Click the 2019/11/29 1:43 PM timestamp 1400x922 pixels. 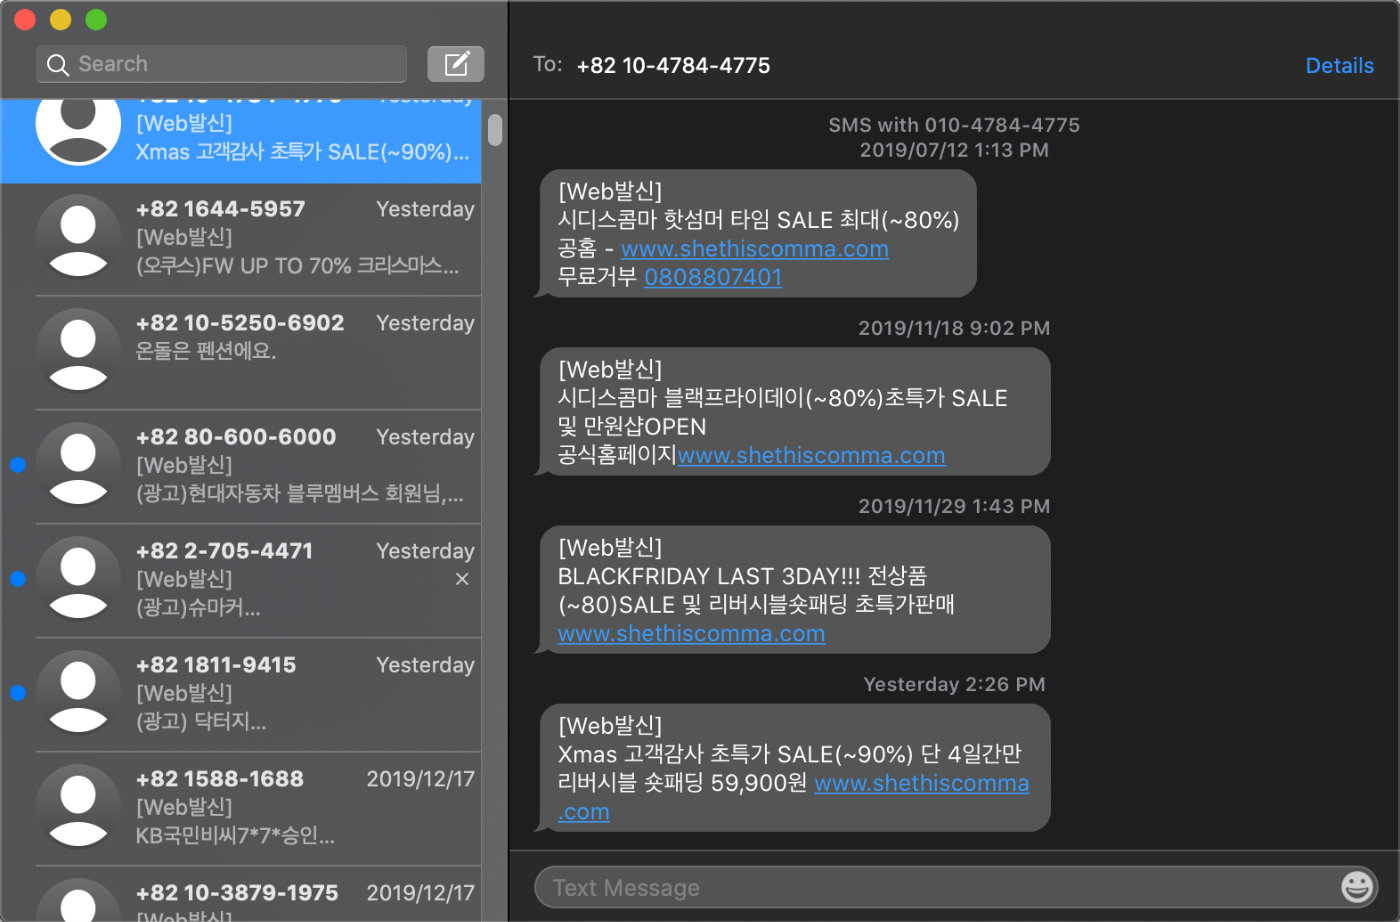[954, 506]
